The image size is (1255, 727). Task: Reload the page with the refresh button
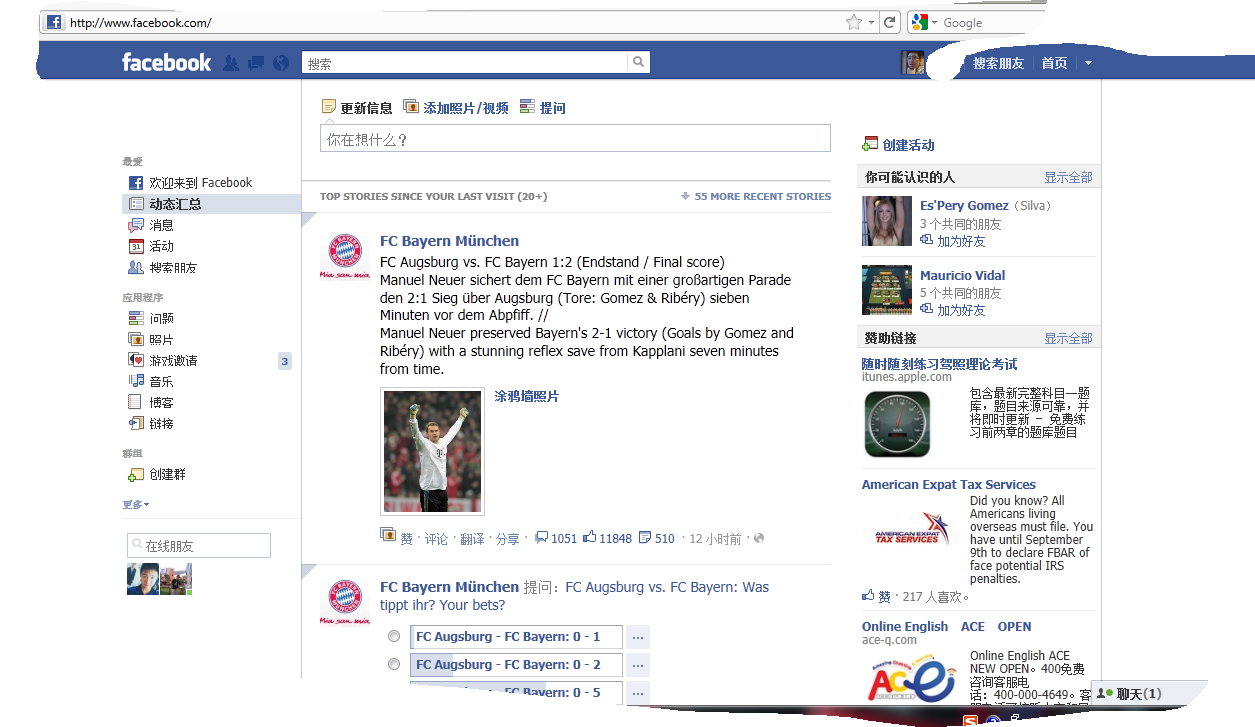[889, 22]
